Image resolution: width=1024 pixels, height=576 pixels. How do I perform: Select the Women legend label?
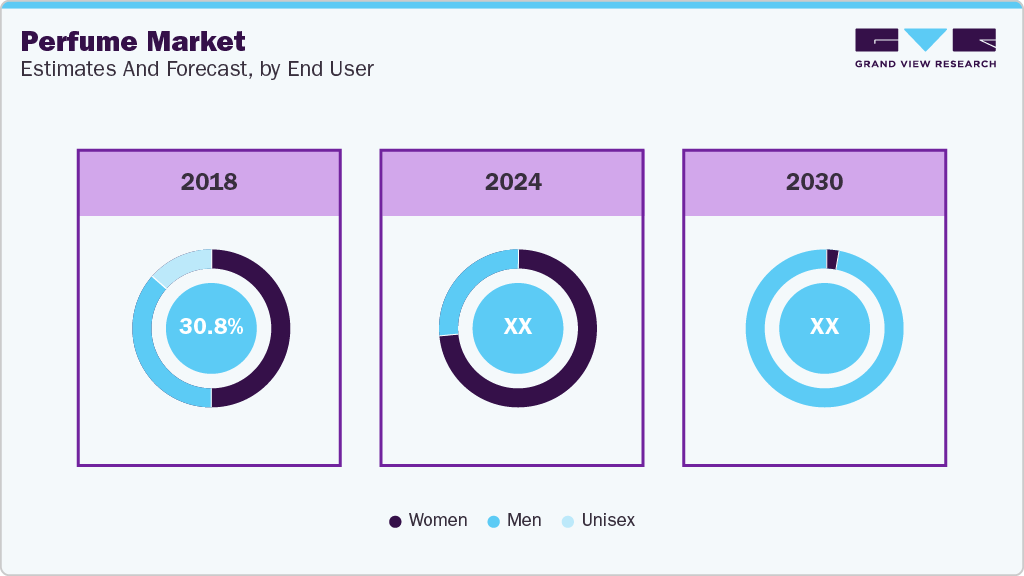tap(438, 520)
